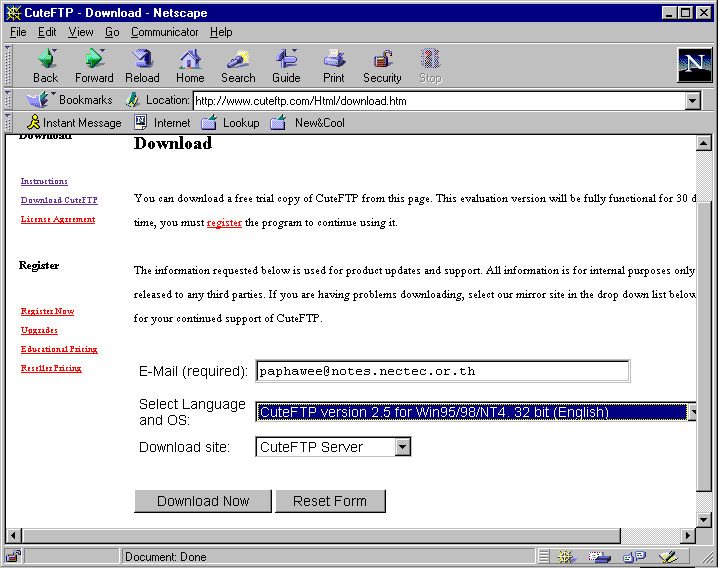The width and height of the screenshot is (718, 568).
Task: Open the License Agreement link
Action: [x=58, y=219]
